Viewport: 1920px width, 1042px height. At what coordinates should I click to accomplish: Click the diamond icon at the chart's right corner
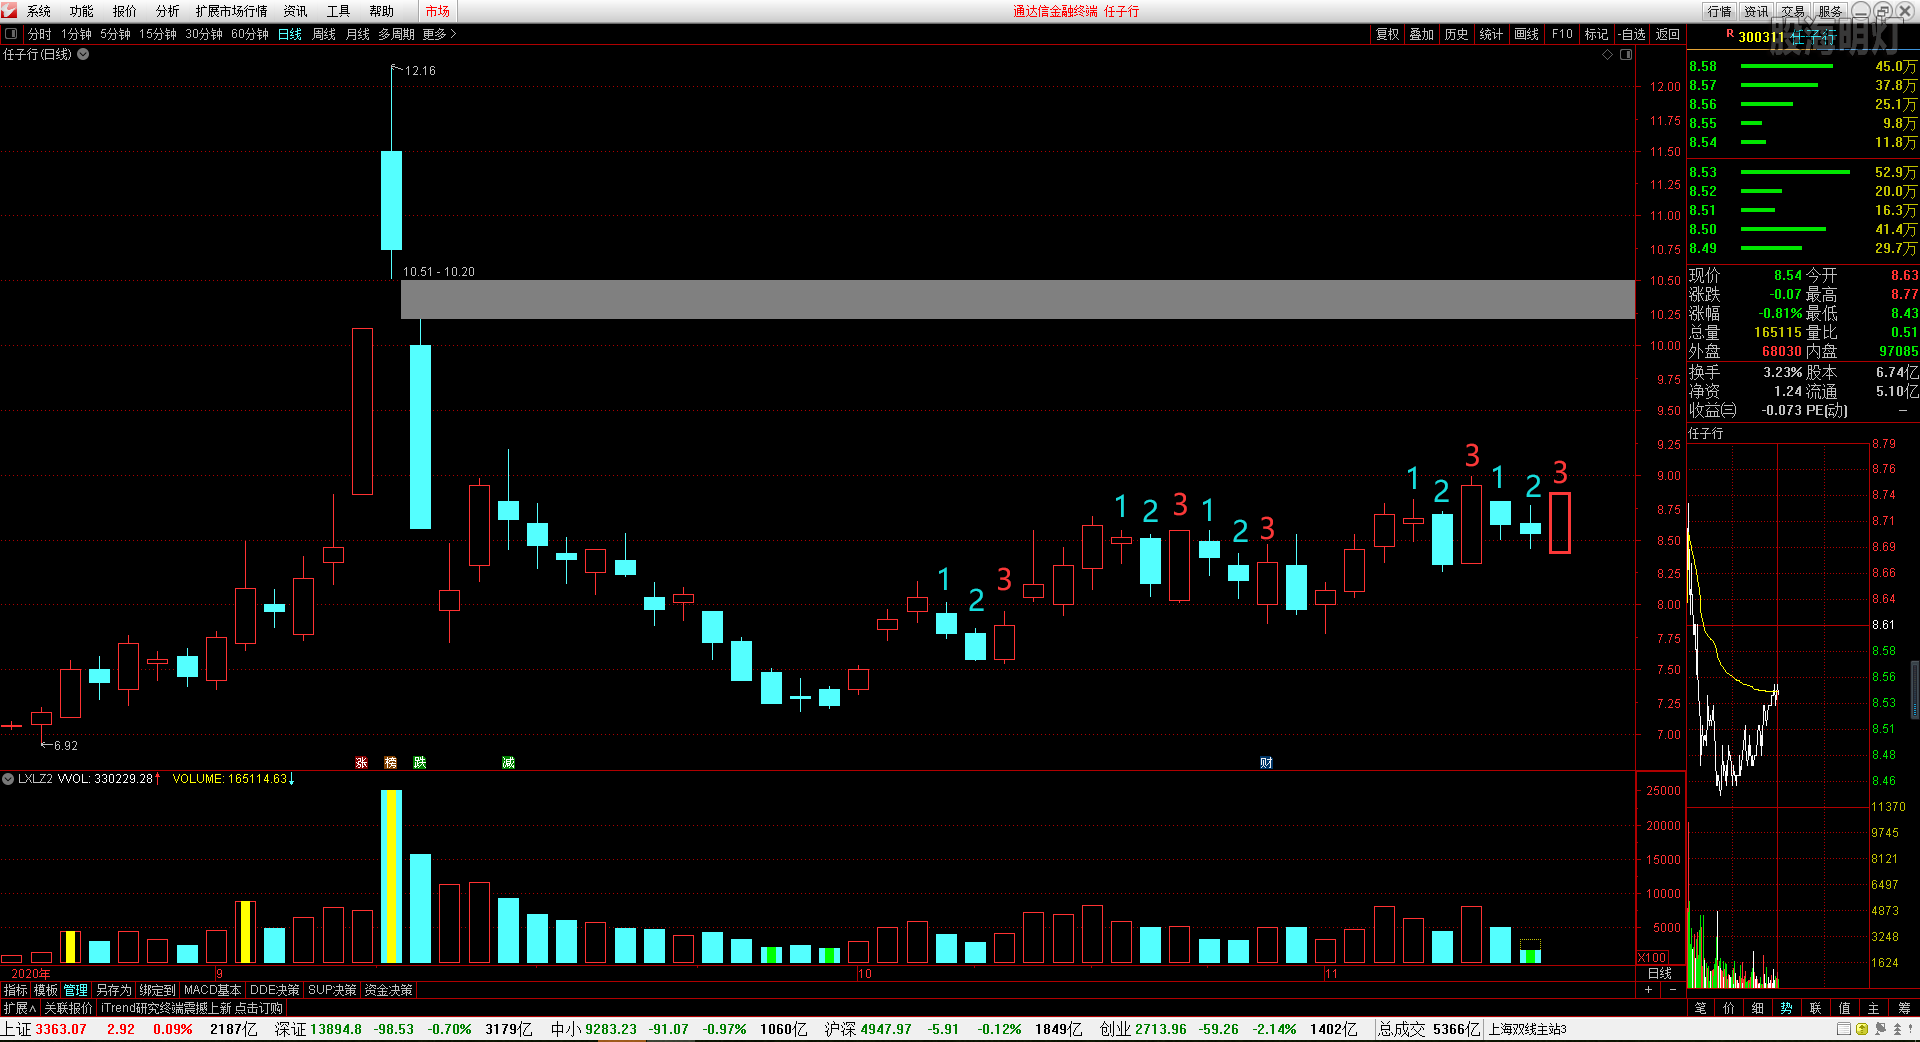point(1608,55)
